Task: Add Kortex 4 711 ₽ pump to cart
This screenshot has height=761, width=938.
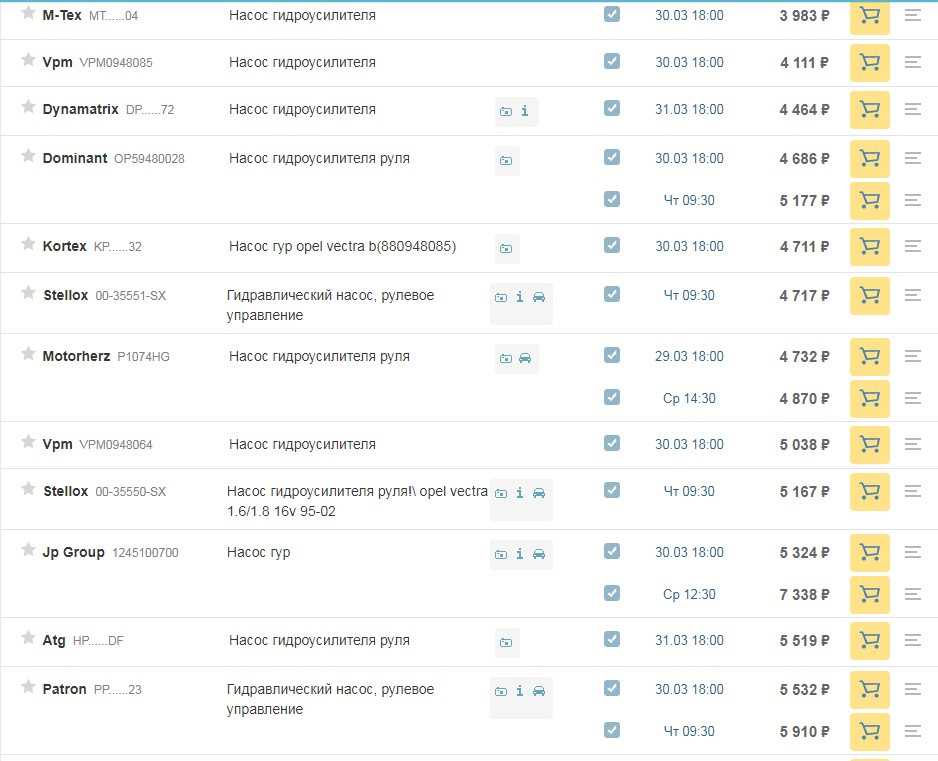Action: coord(869,246)
